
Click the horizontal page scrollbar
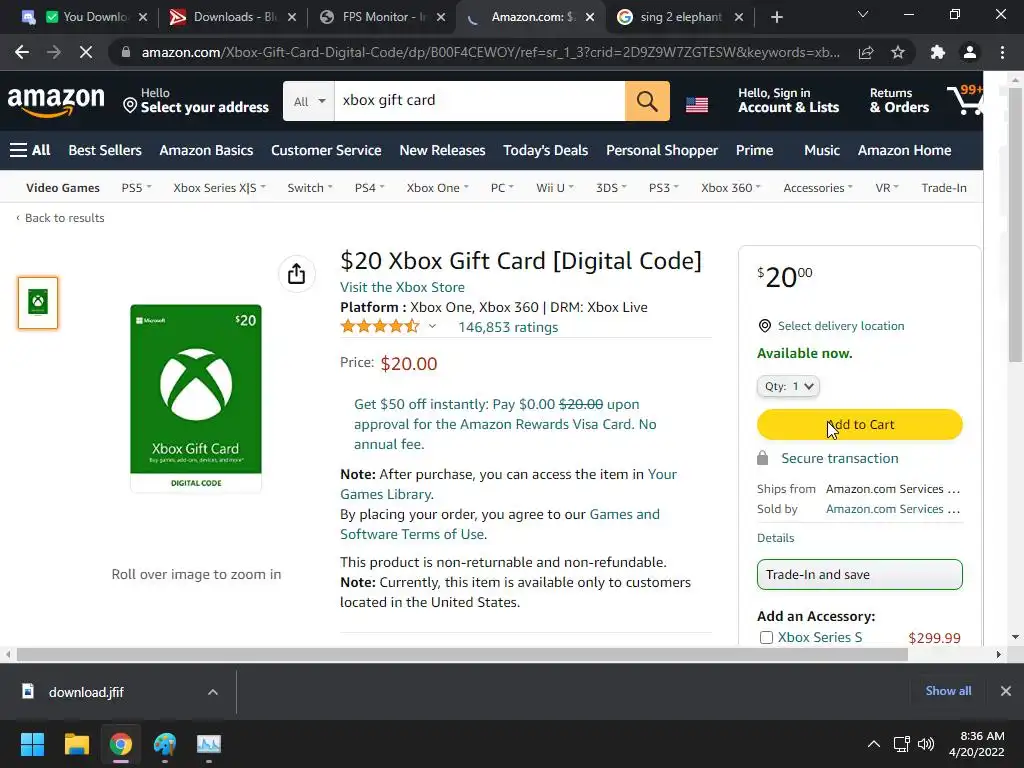pyautogui.click(x=462, y=654)
